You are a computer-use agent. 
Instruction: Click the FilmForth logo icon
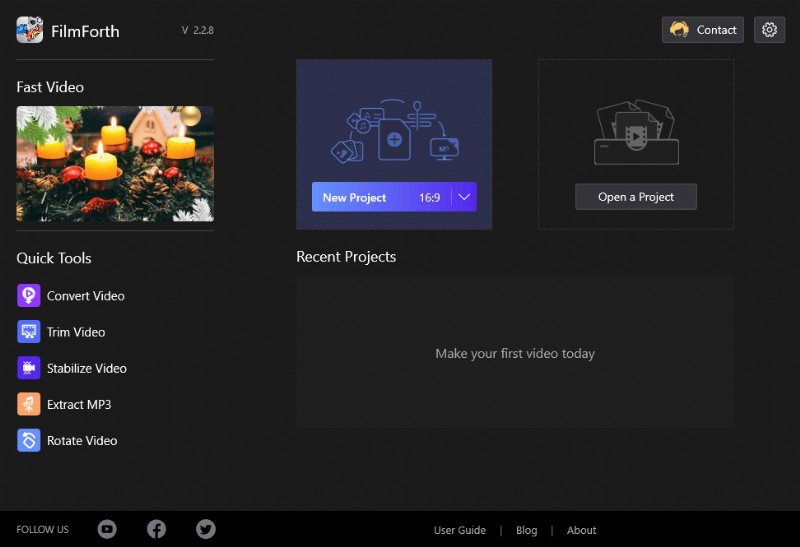29,30
